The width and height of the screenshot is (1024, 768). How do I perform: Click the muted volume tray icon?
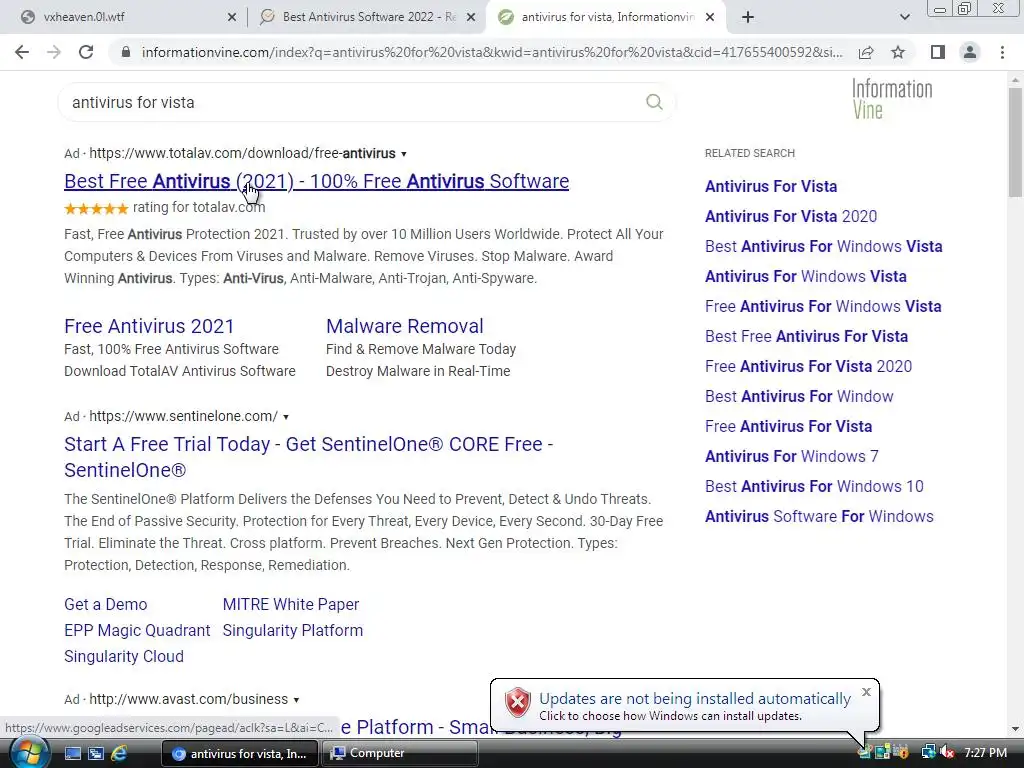click(x=947, y=753)
